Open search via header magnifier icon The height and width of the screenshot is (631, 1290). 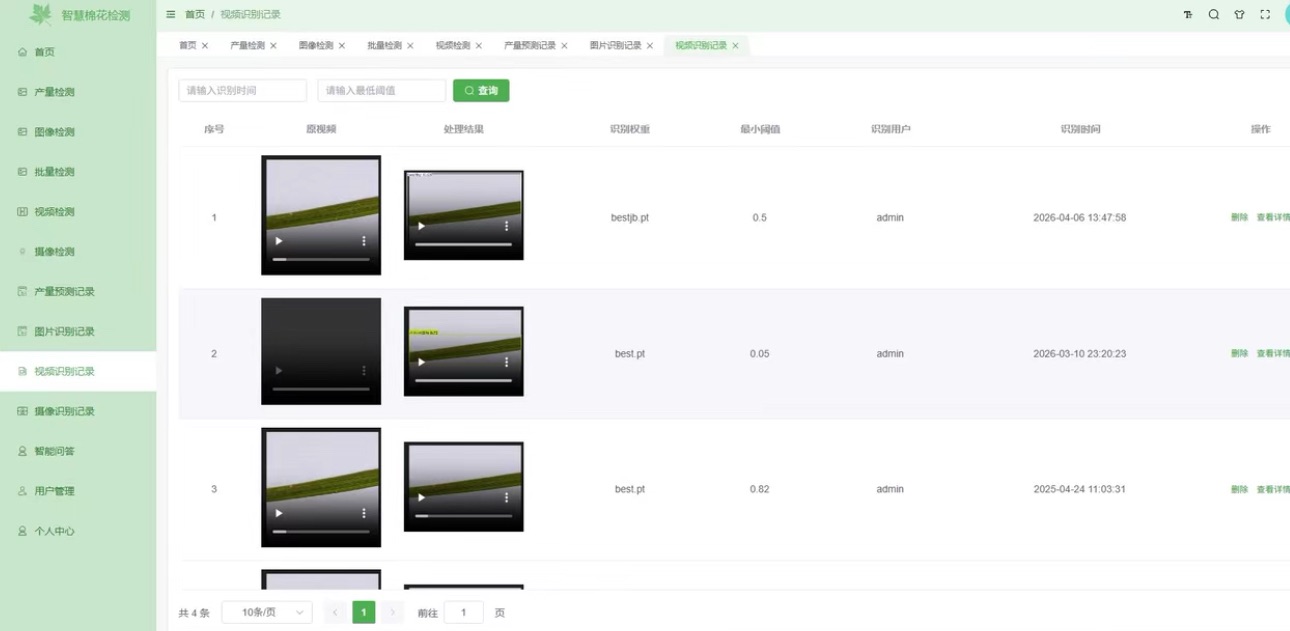click(x=1213, y=15)
